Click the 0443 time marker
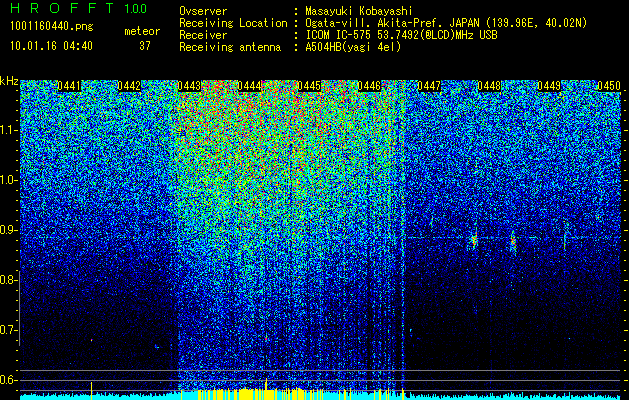 [x=189, y=86]
